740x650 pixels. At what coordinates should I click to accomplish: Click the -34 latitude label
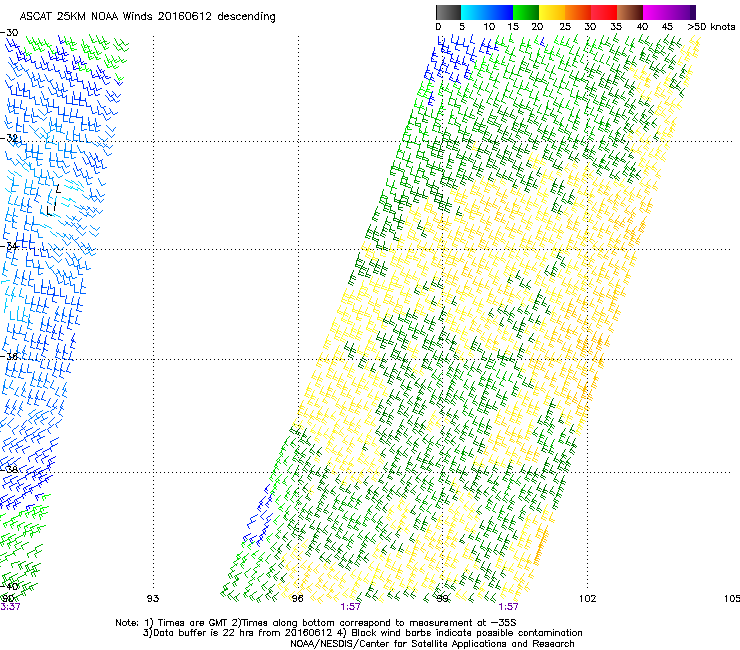(9, 246)
